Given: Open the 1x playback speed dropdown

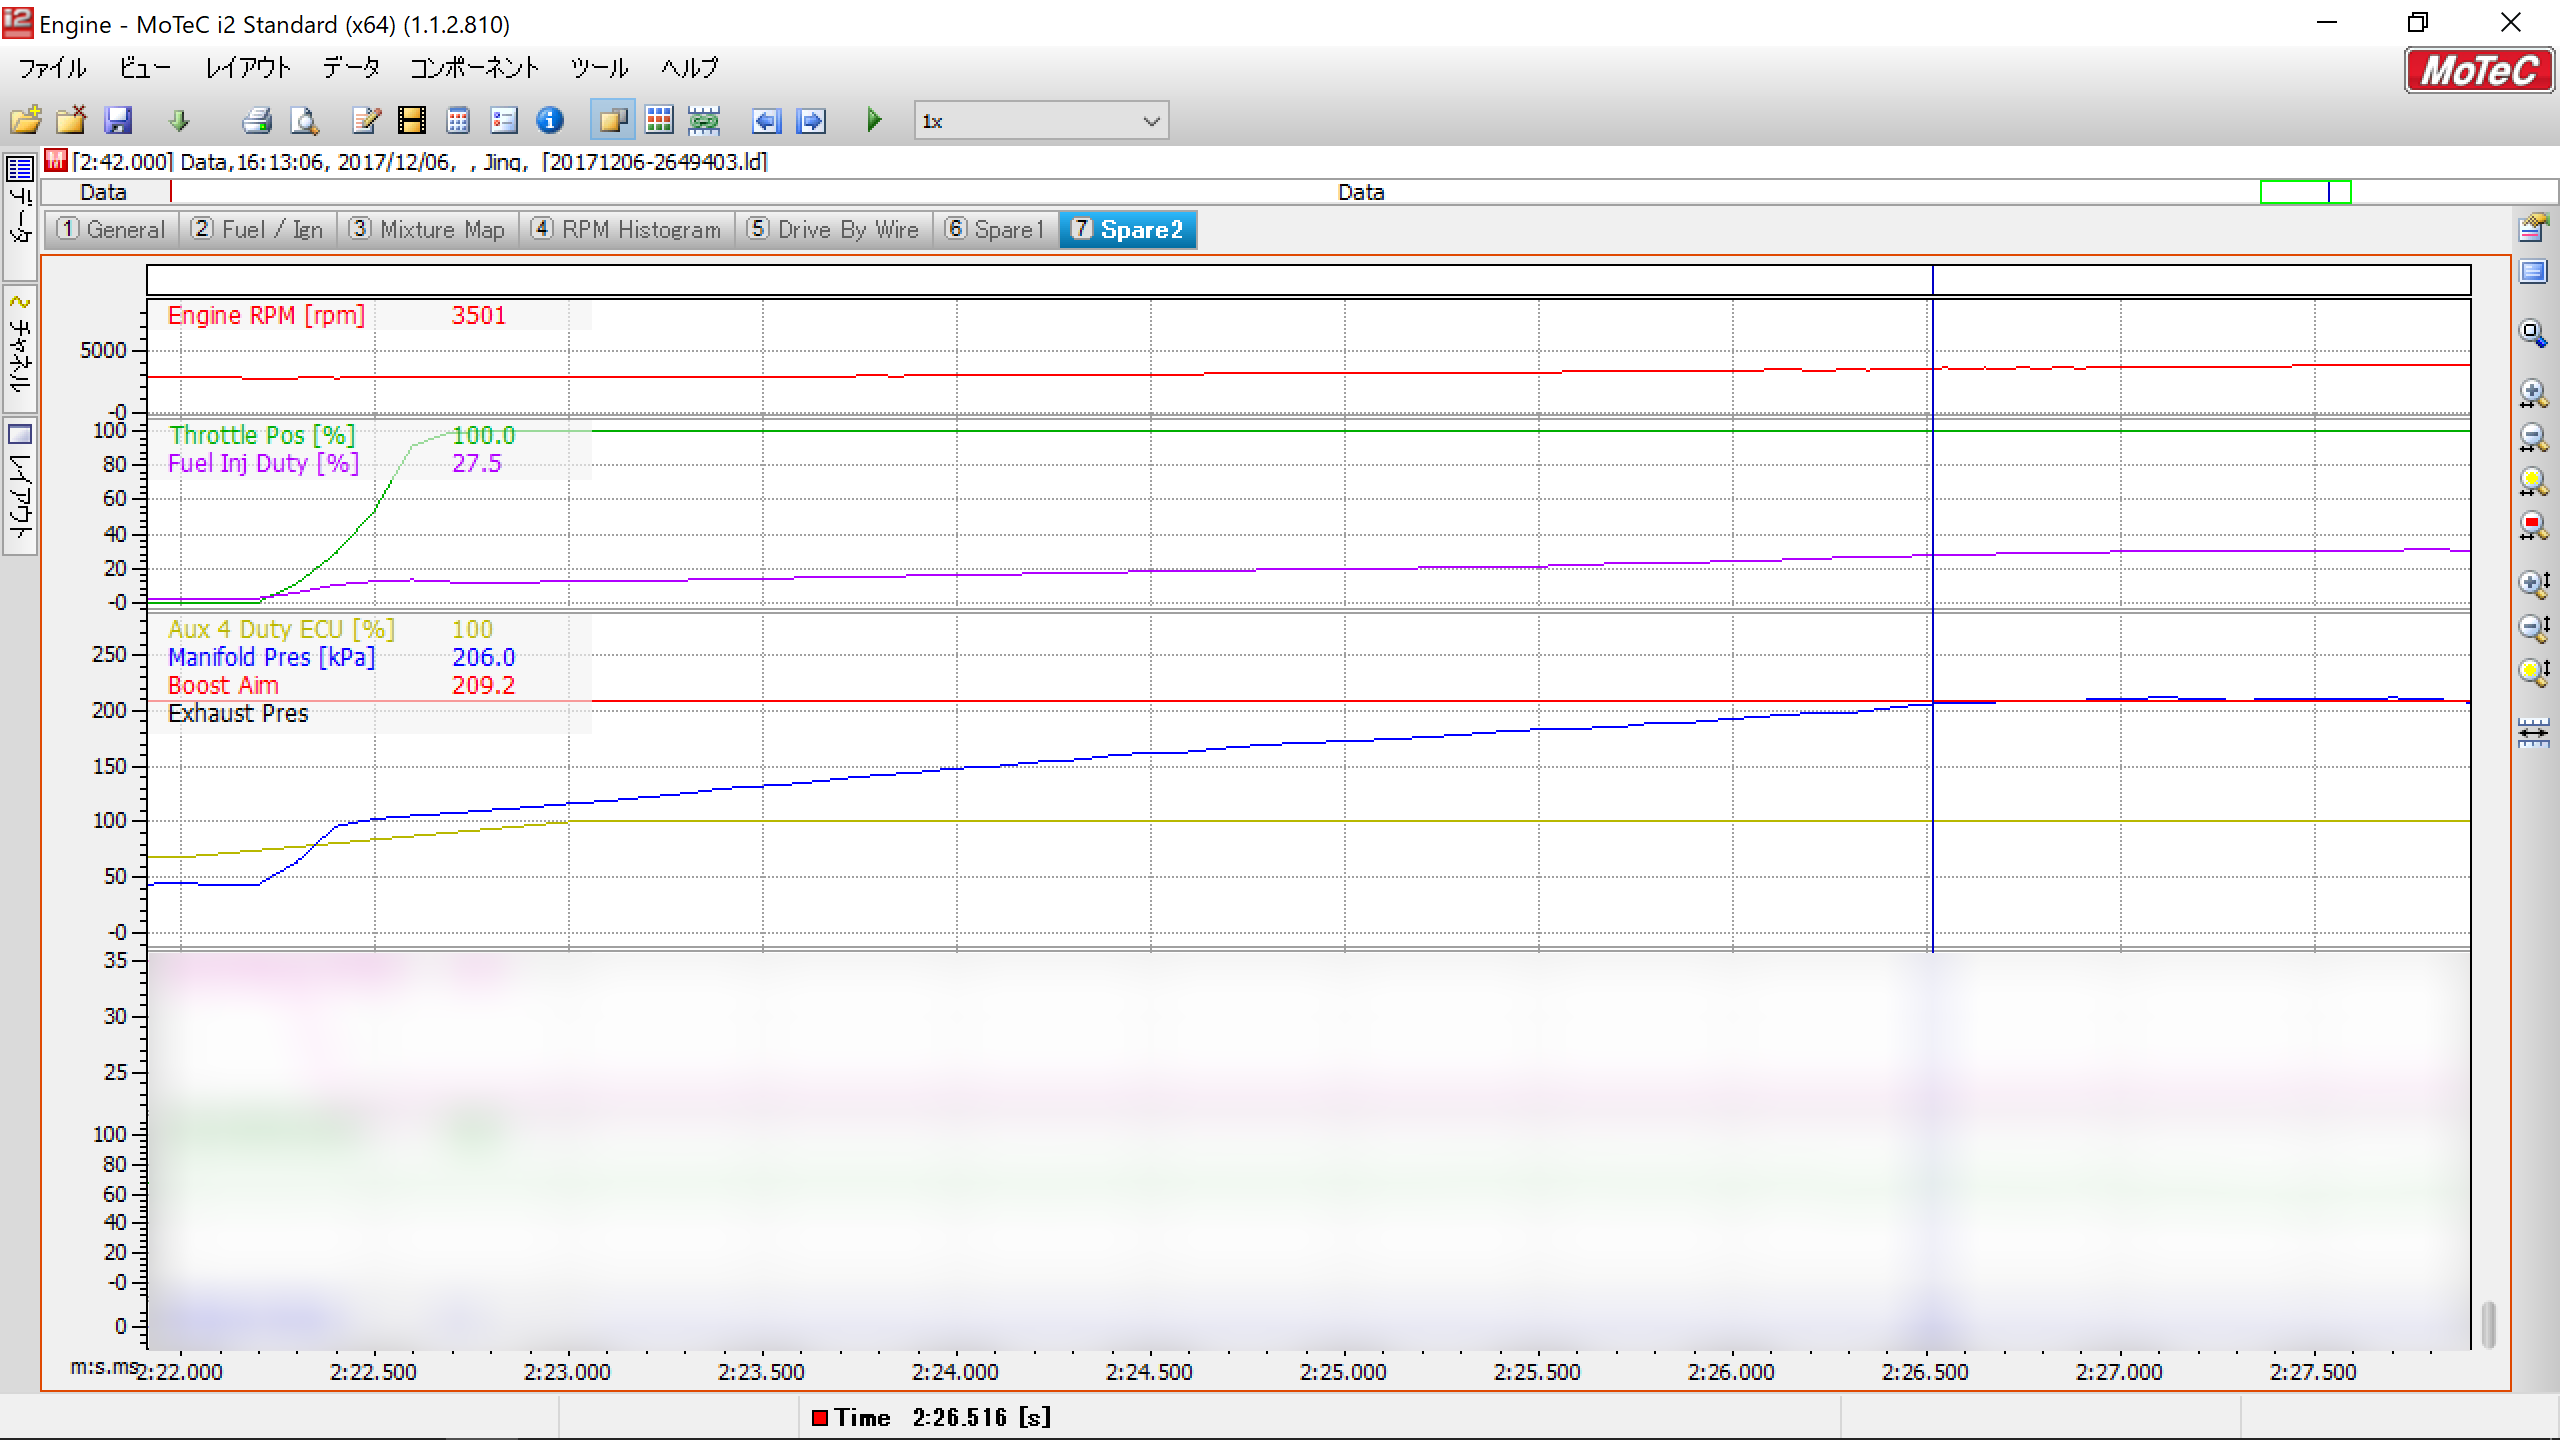Looking at the screenshot, I should pos(1151,121).
